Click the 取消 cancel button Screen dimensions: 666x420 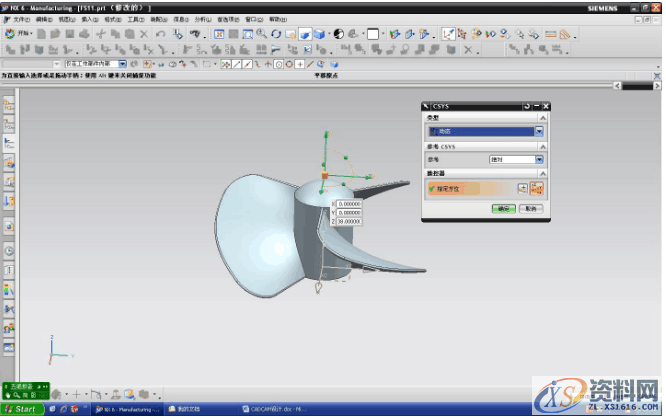pyautogui.click(x=531, y=209)
